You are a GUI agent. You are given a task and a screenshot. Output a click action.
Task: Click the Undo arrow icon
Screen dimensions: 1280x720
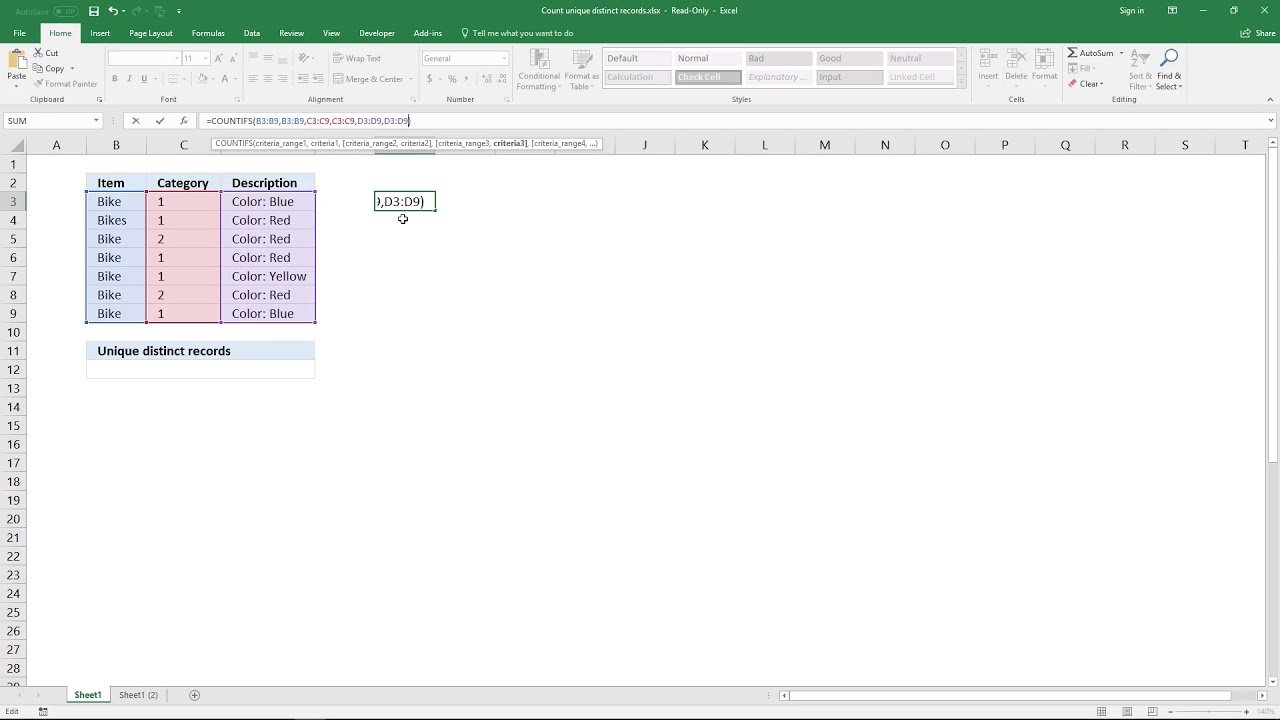click(x=113, y=11)
